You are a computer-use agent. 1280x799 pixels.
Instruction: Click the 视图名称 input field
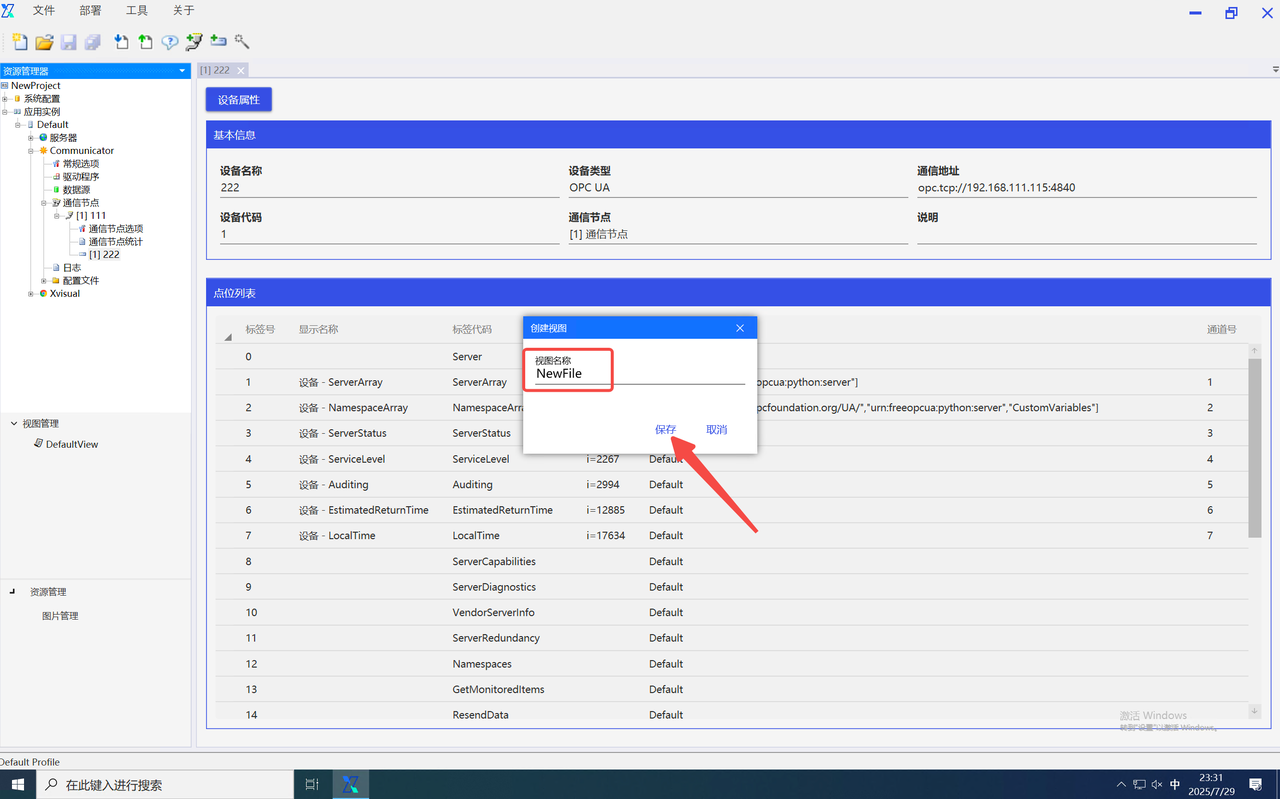pyautogui.click(x=640, y=374)
